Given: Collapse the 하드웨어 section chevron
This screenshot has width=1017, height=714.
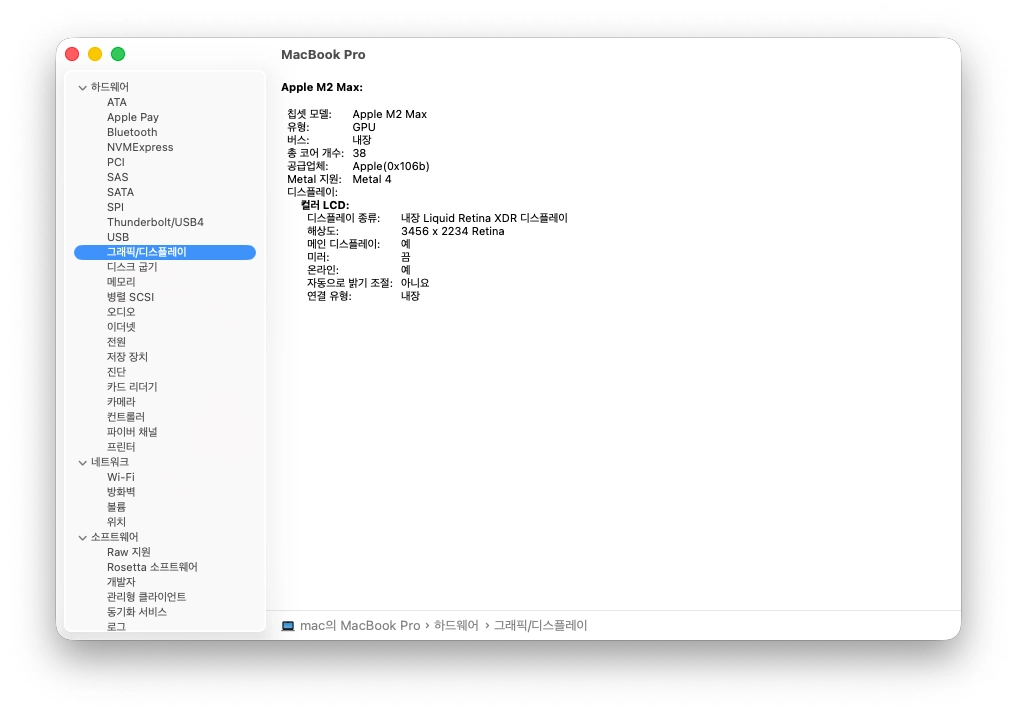Looking at the screenshot, I should tap(82, 88).
